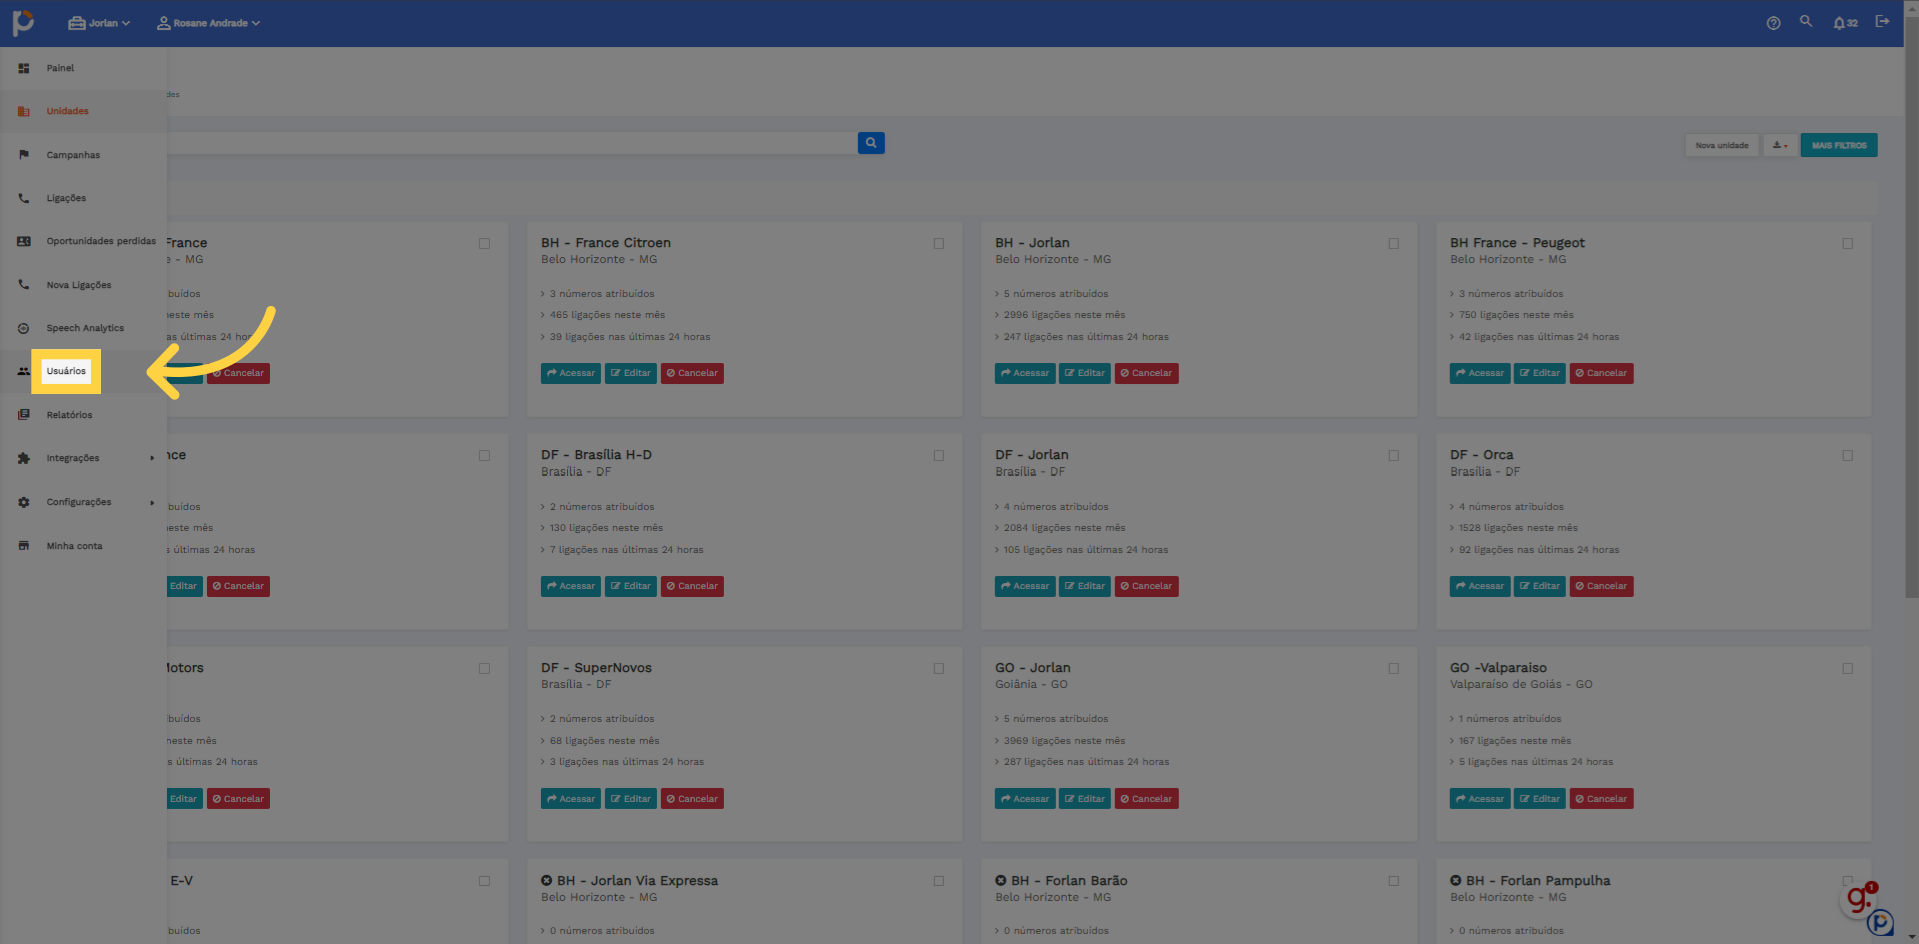
Task: Open the help question-mark icon
Action: (x=1773, y=23)
